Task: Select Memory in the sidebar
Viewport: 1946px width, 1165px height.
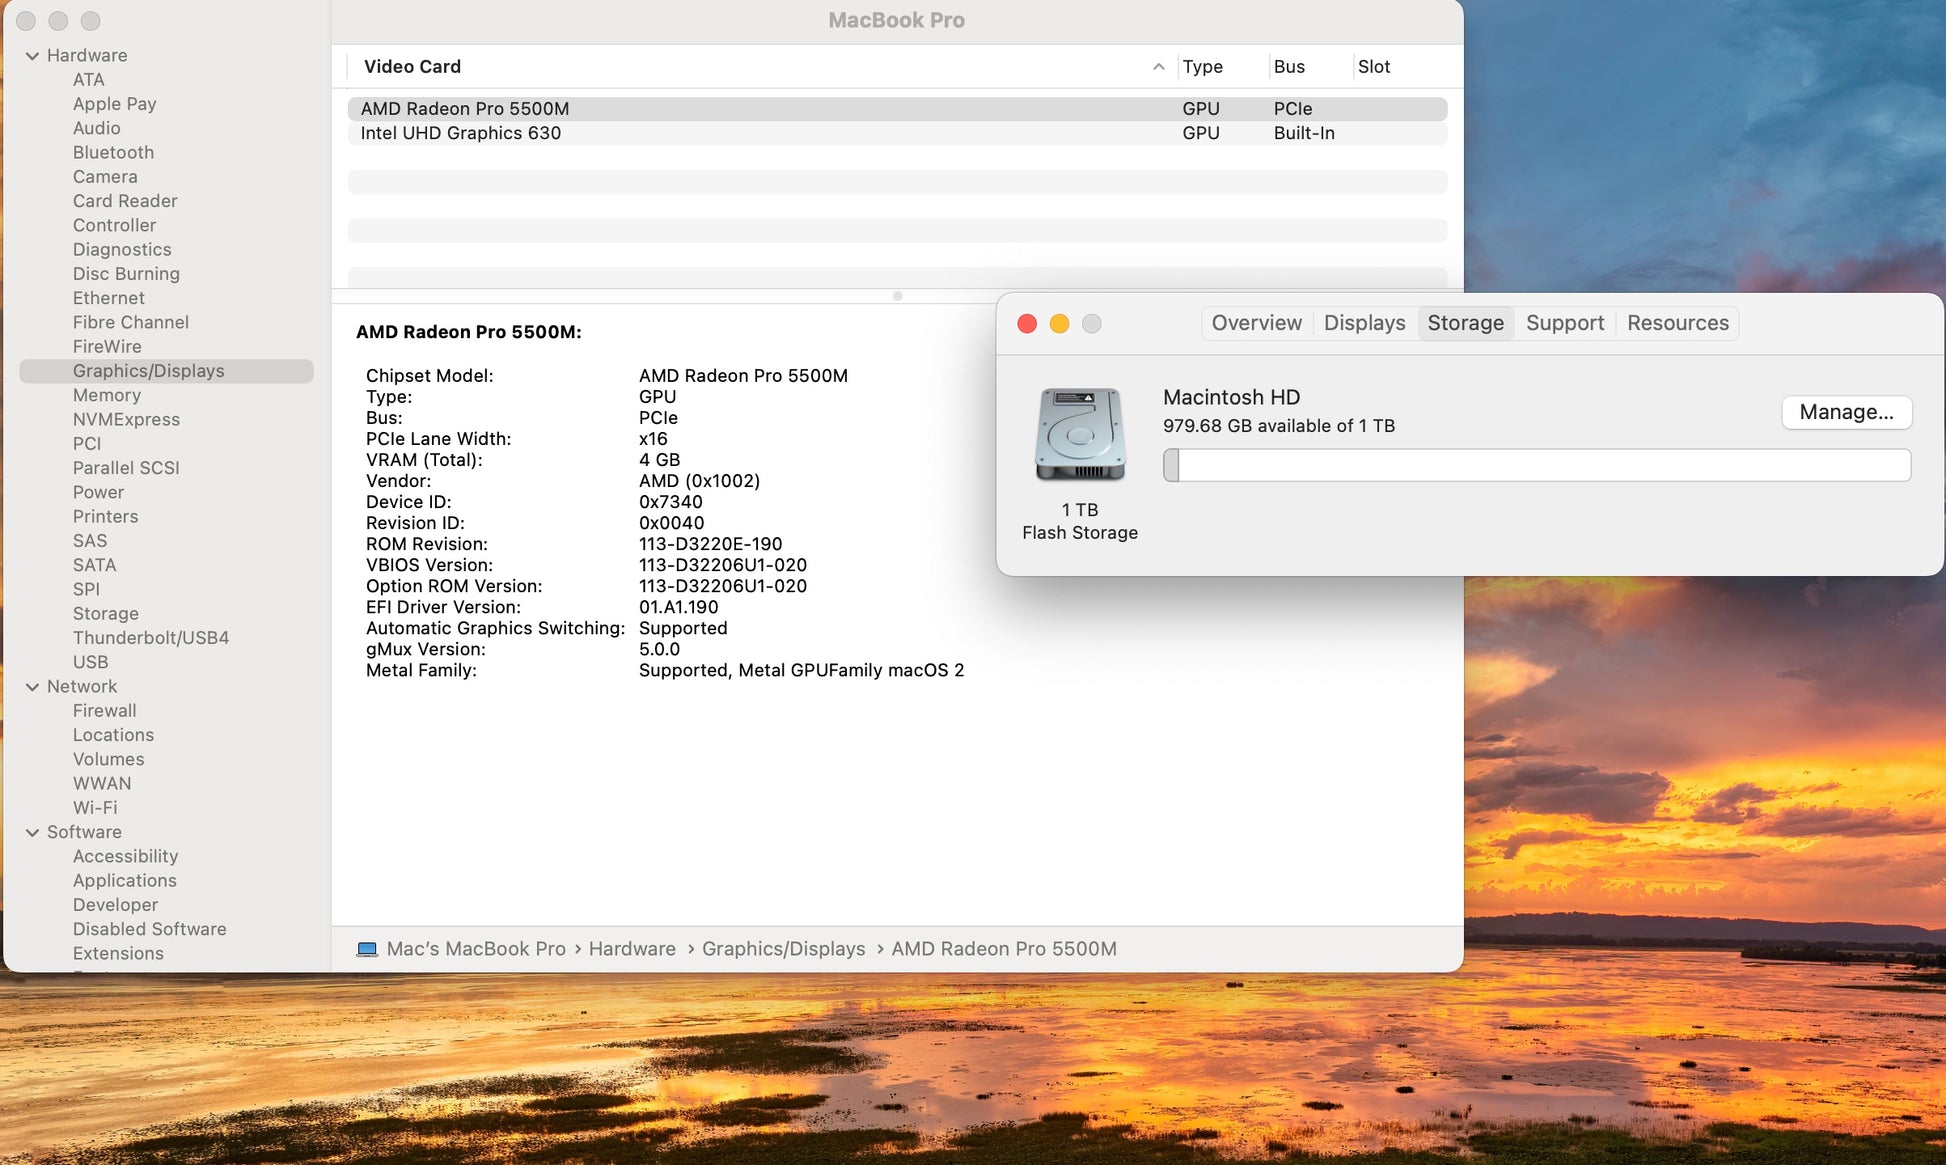Action: 107,395
